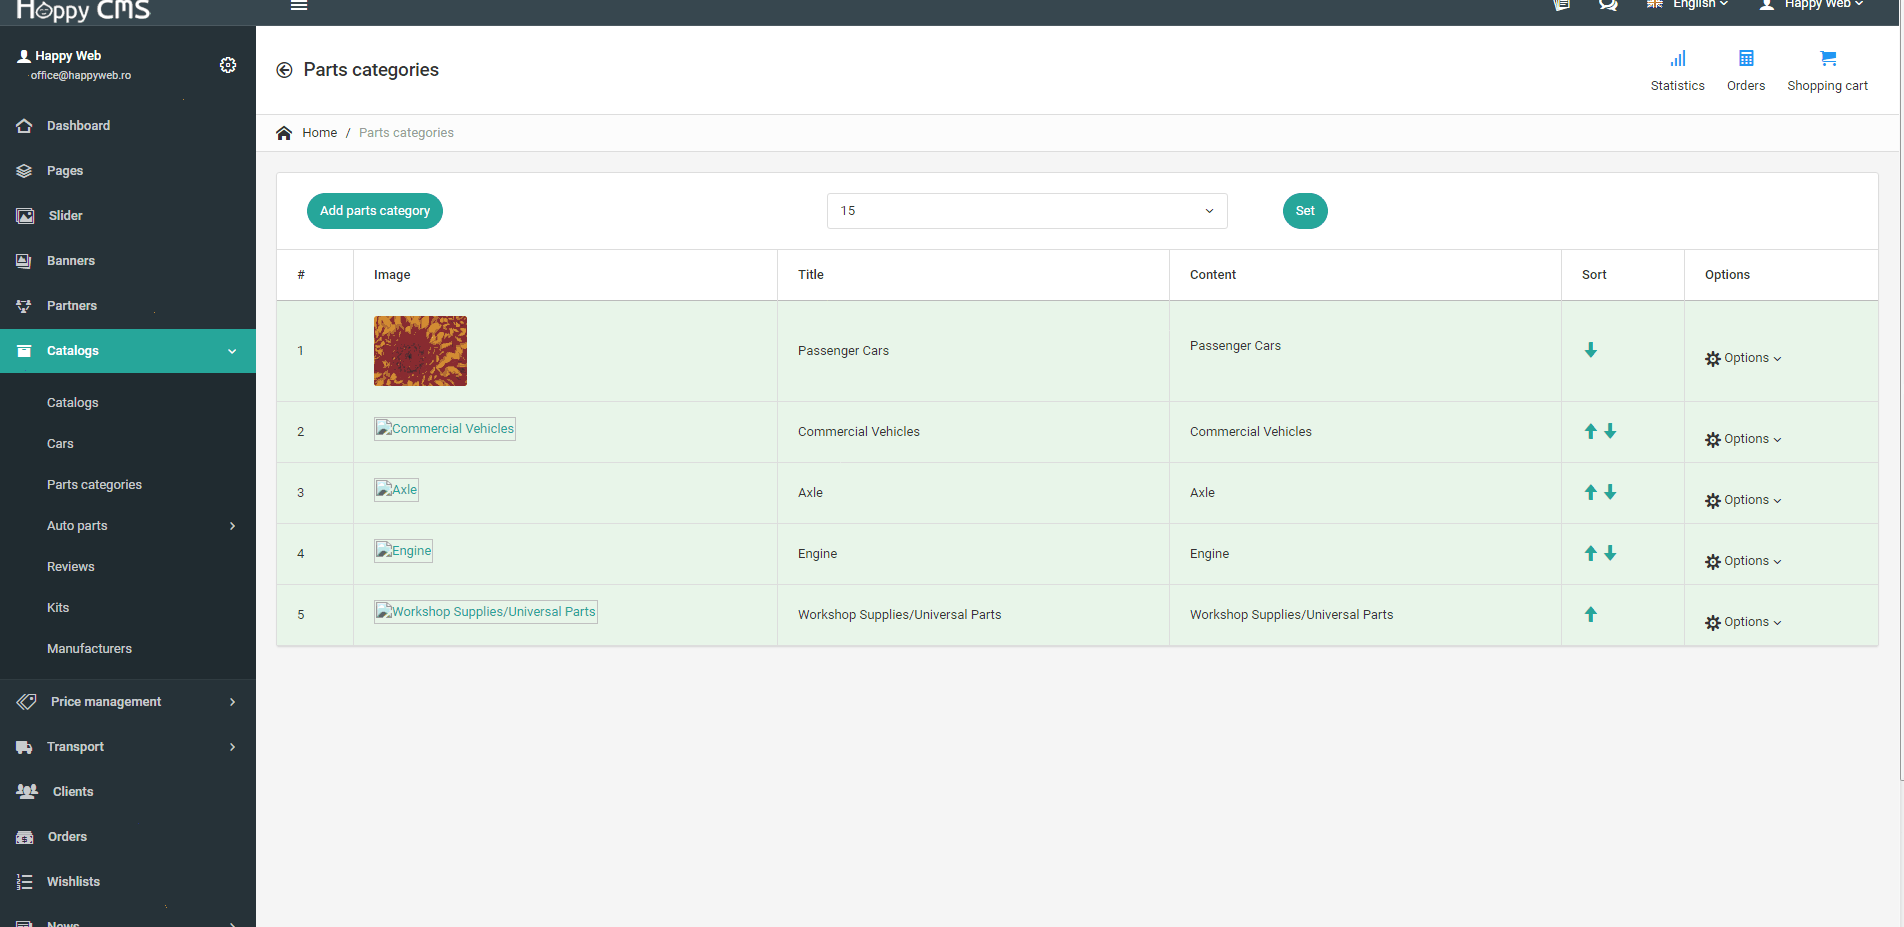Expand the Auto parts submenu
The image size is (1904, 927).
tap(128, 526)
